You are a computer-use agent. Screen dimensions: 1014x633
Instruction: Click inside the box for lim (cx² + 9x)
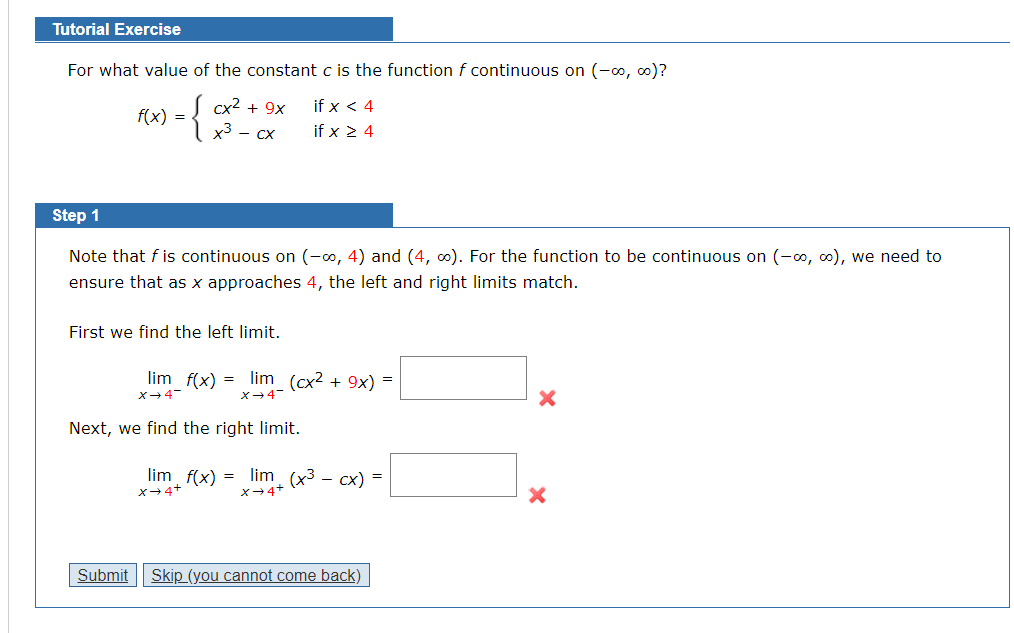(462, 377)
